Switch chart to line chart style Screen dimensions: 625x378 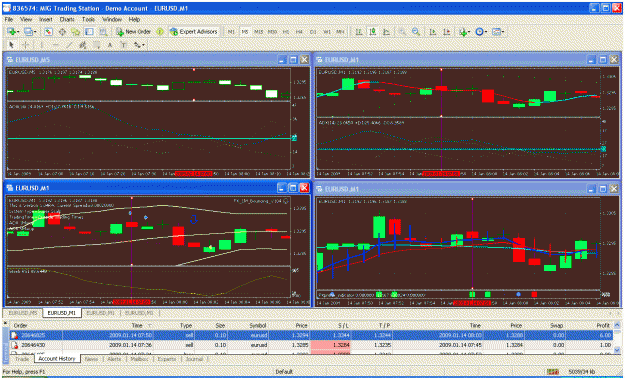(386, 32)
